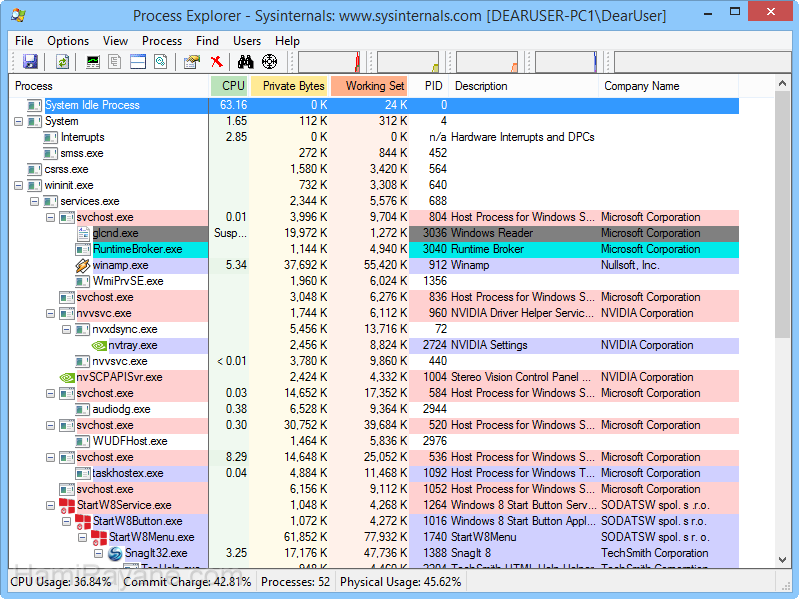The width and height of the screenshot is (799, 599).
Task: Click the vertical scrollbar thumb
Action: pyautogui.click(x=782, y=215)
